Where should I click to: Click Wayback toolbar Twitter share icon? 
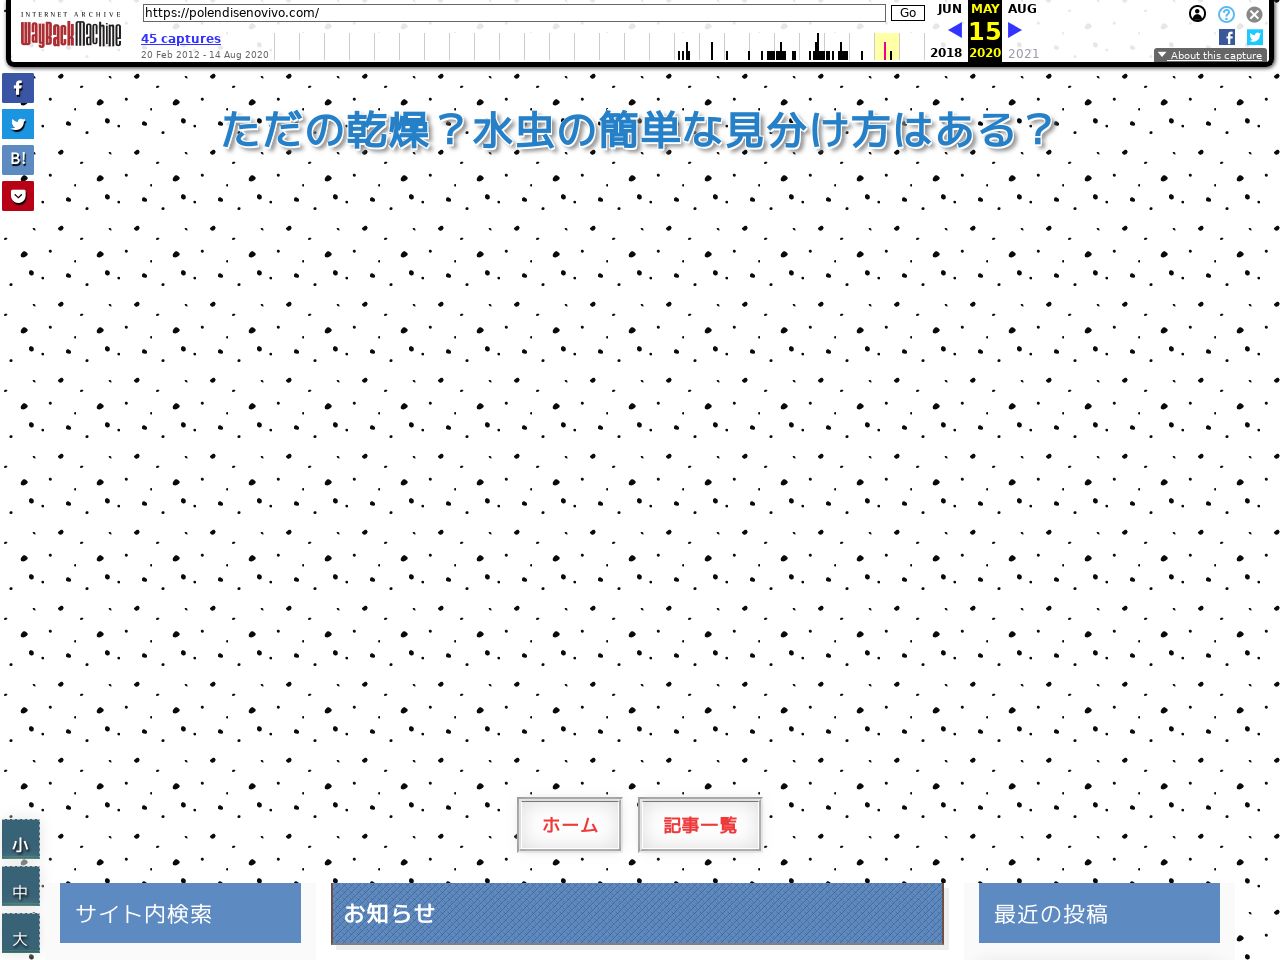coord(1255,37)
